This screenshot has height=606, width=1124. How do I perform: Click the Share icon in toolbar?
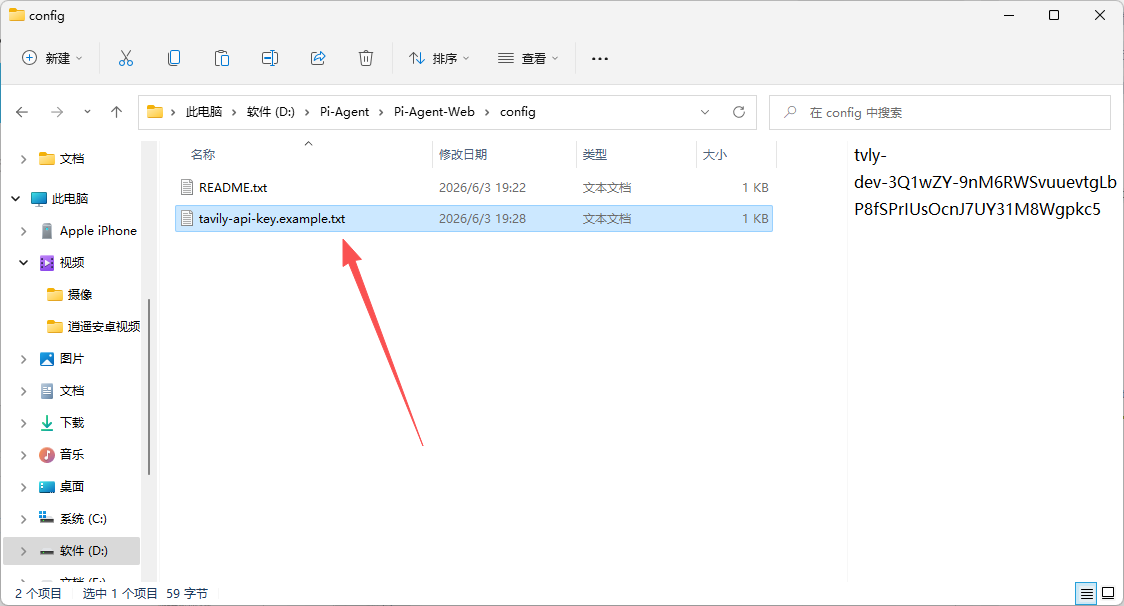click(x=318, y=58)
